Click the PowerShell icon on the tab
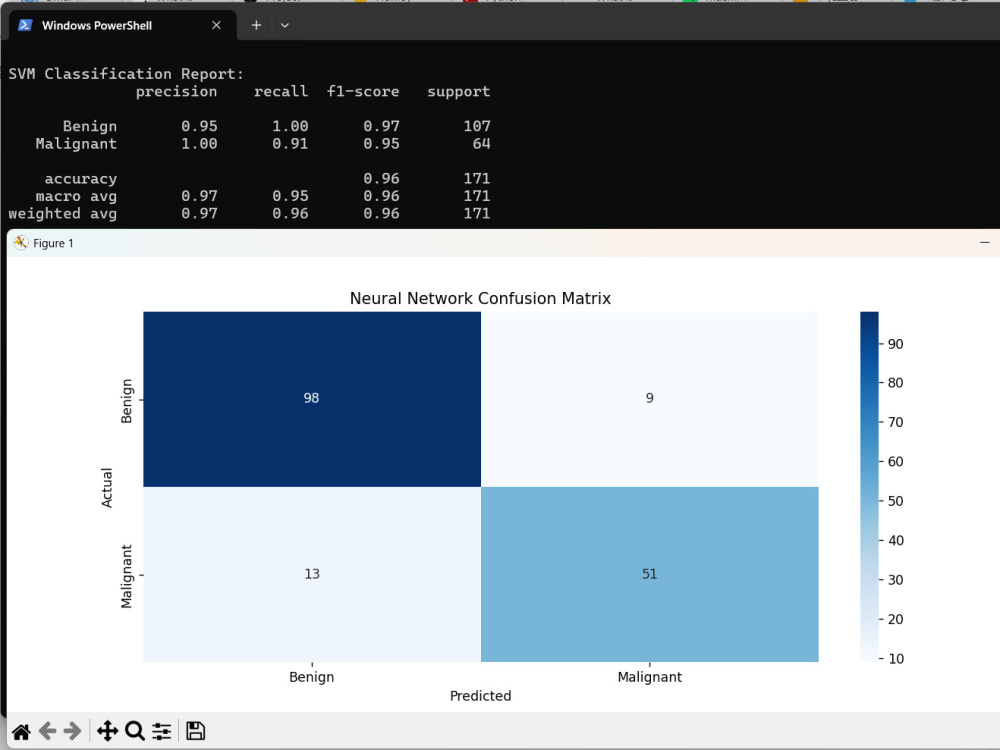The image size is (1000, 750). point(26,26)
